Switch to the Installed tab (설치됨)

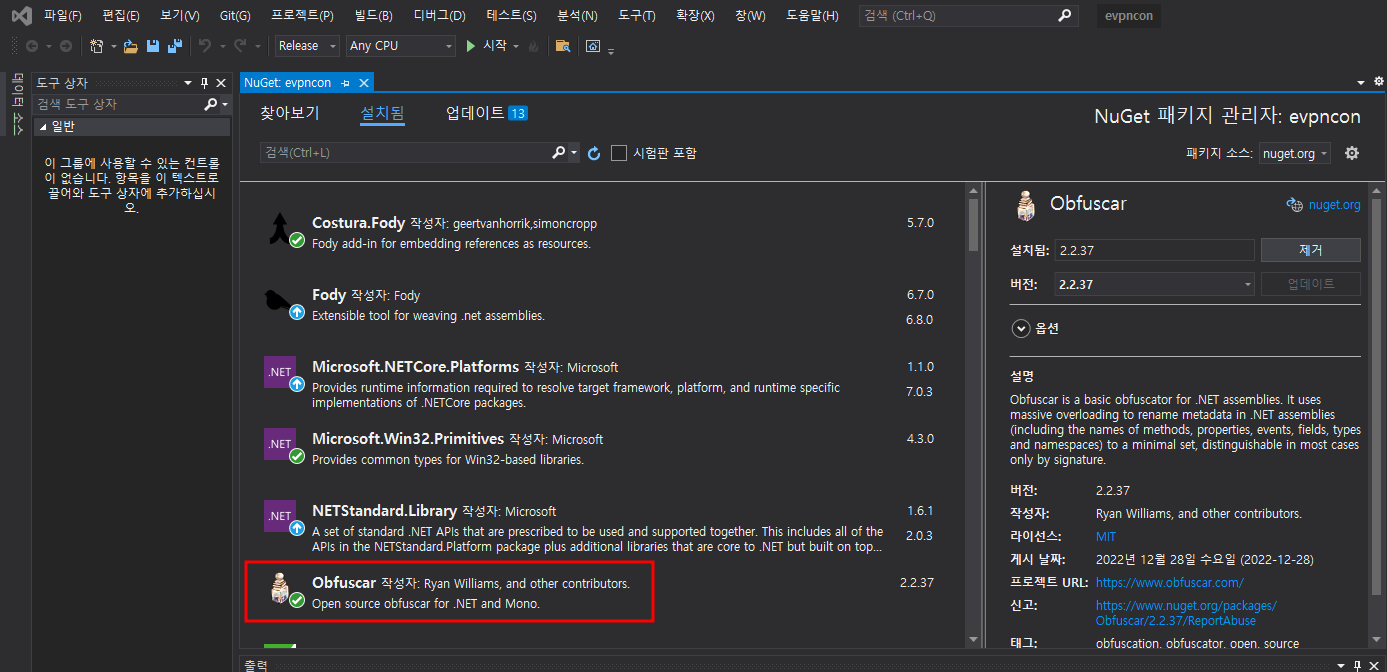(382, 113)
